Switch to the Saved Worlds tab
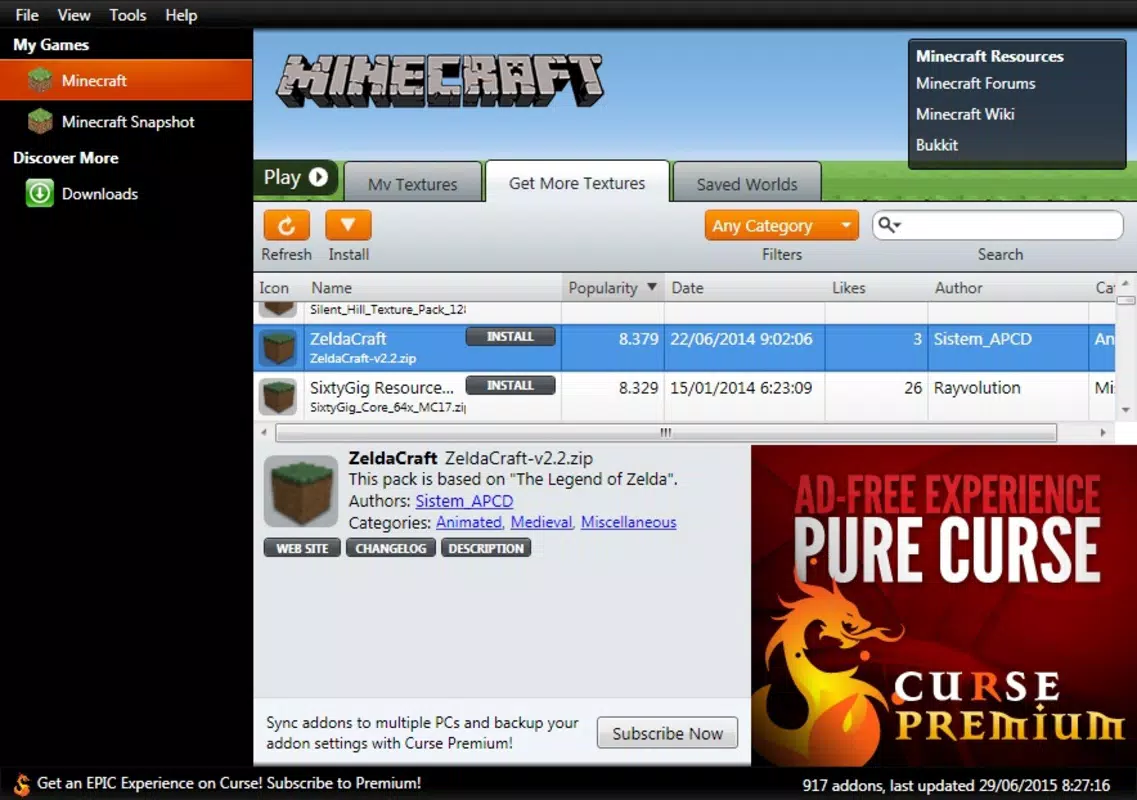 (x=747, y=183)
